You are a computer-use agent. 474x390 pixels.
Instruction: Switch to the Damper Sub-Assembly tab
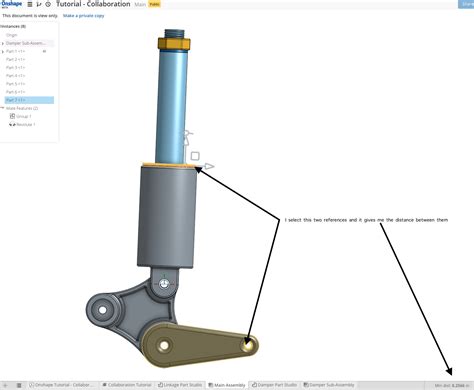point(329,385)
